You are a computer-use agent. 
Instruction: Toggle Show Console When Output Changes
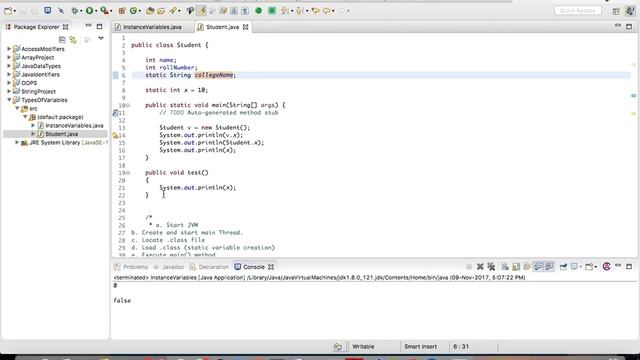click(538, 267)
